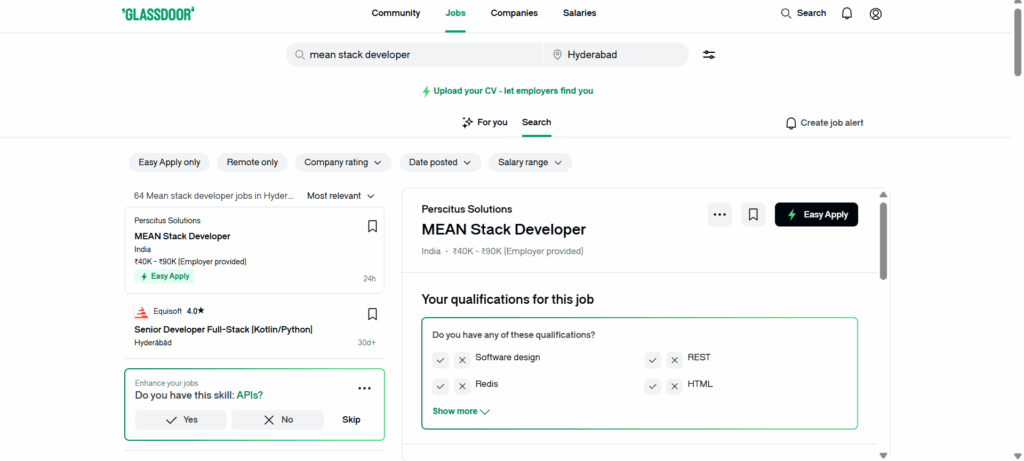Confirm REST qualification with checkmark

[653, 360]
